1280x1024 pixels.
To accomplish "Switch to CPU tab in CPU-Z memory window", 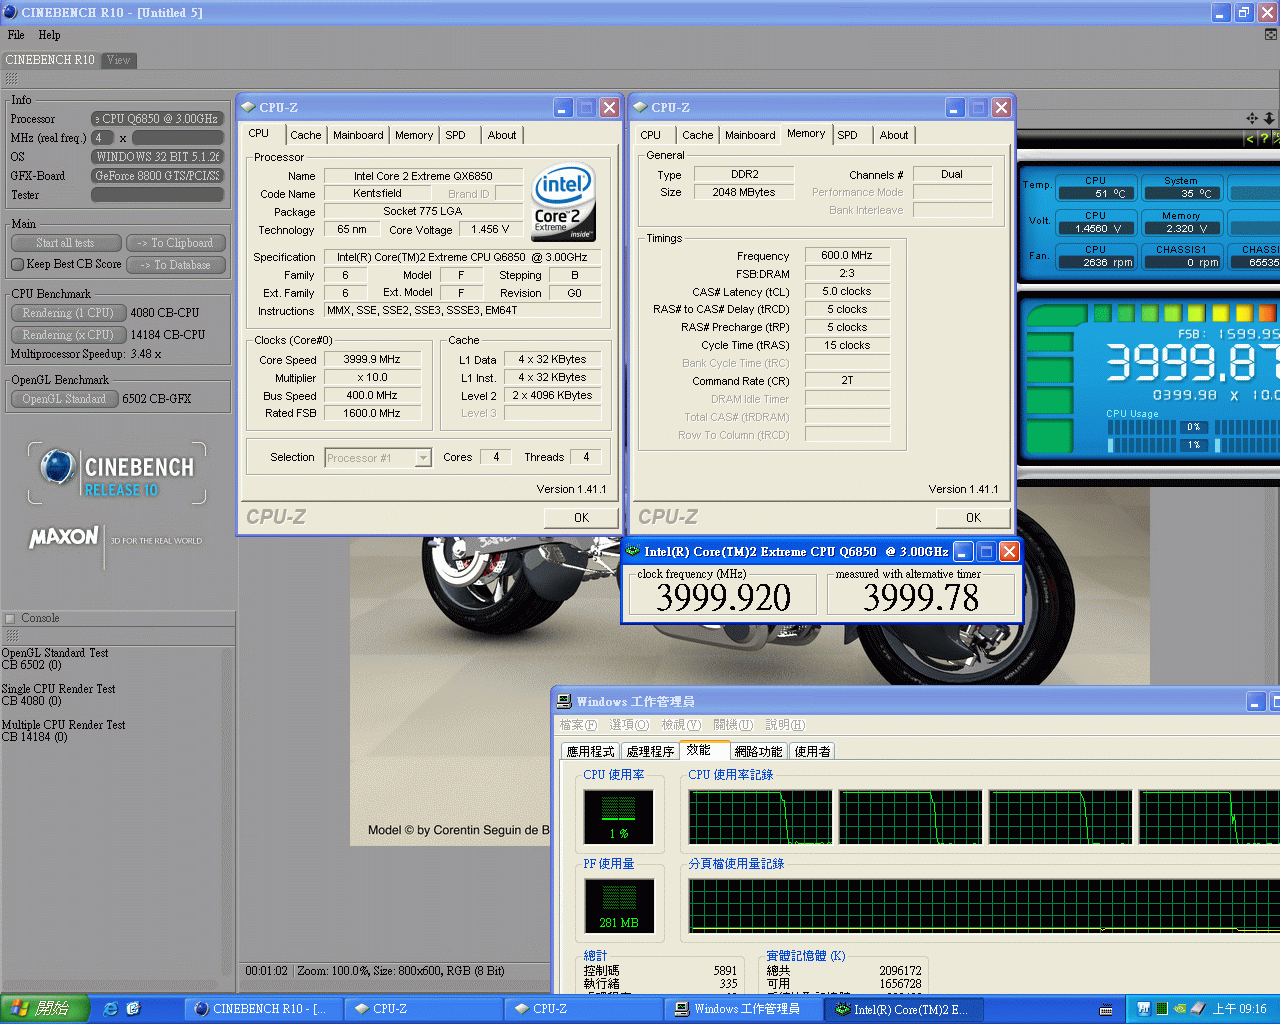I will pyautogui.click(x=651, y=135).
